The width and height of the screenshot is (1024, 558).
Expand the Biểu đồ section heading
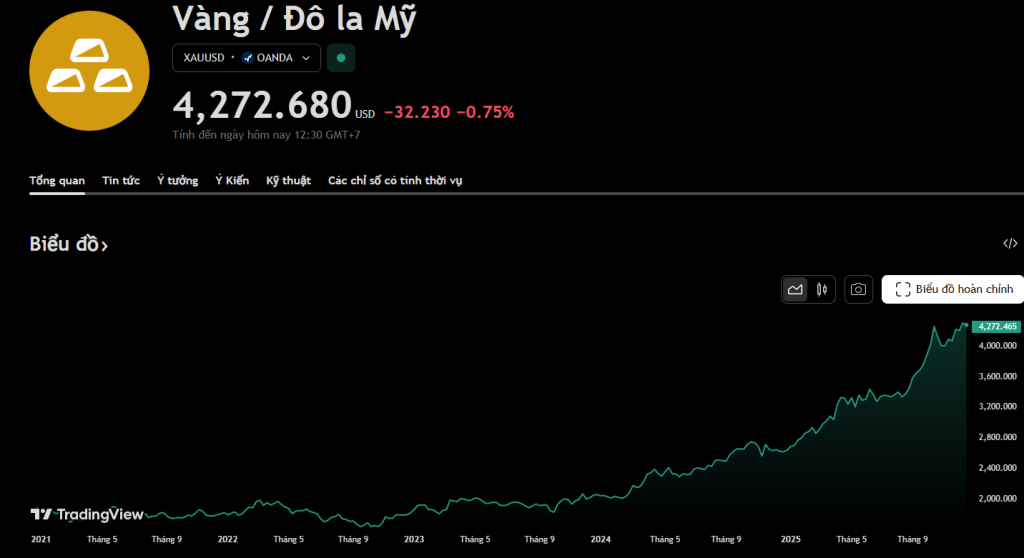(68, 244)
